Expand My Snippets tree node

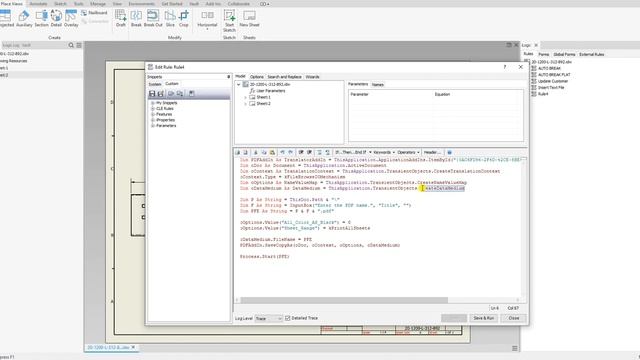click(153, 103)
